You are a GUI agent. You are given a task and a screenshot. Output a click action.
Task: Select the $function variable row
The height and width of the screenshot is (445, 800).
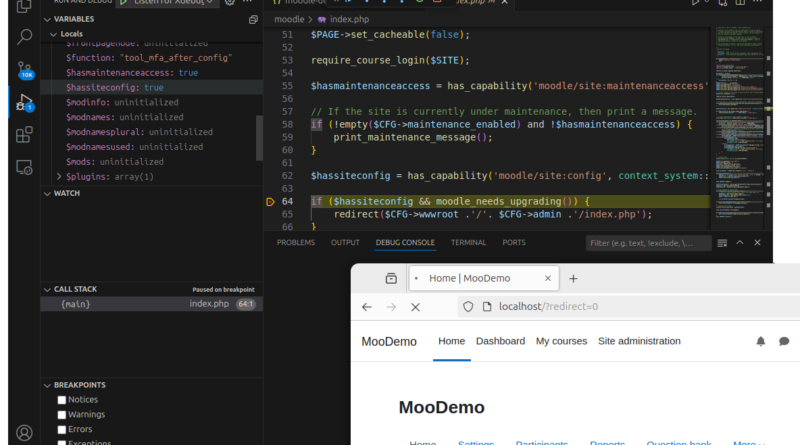pos(152,58)
